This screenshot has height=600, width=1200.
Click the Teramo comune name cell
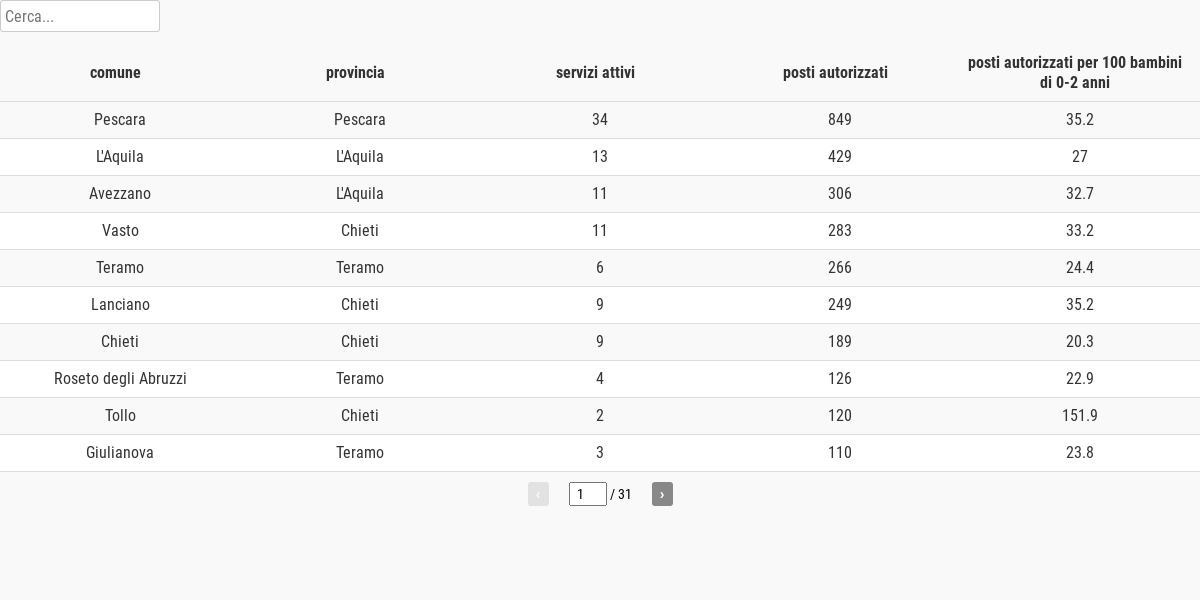click(120, 268)
